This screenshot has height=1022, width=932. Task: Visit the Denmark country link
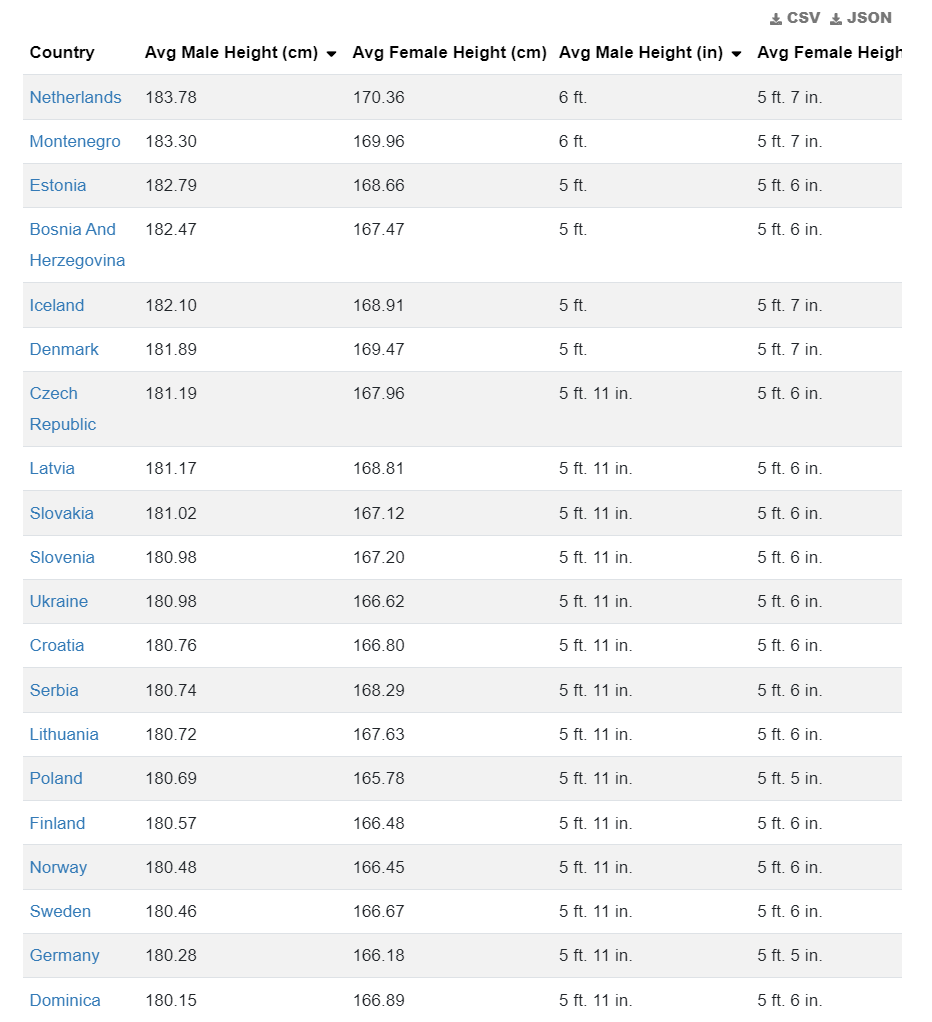coord(64,349)
